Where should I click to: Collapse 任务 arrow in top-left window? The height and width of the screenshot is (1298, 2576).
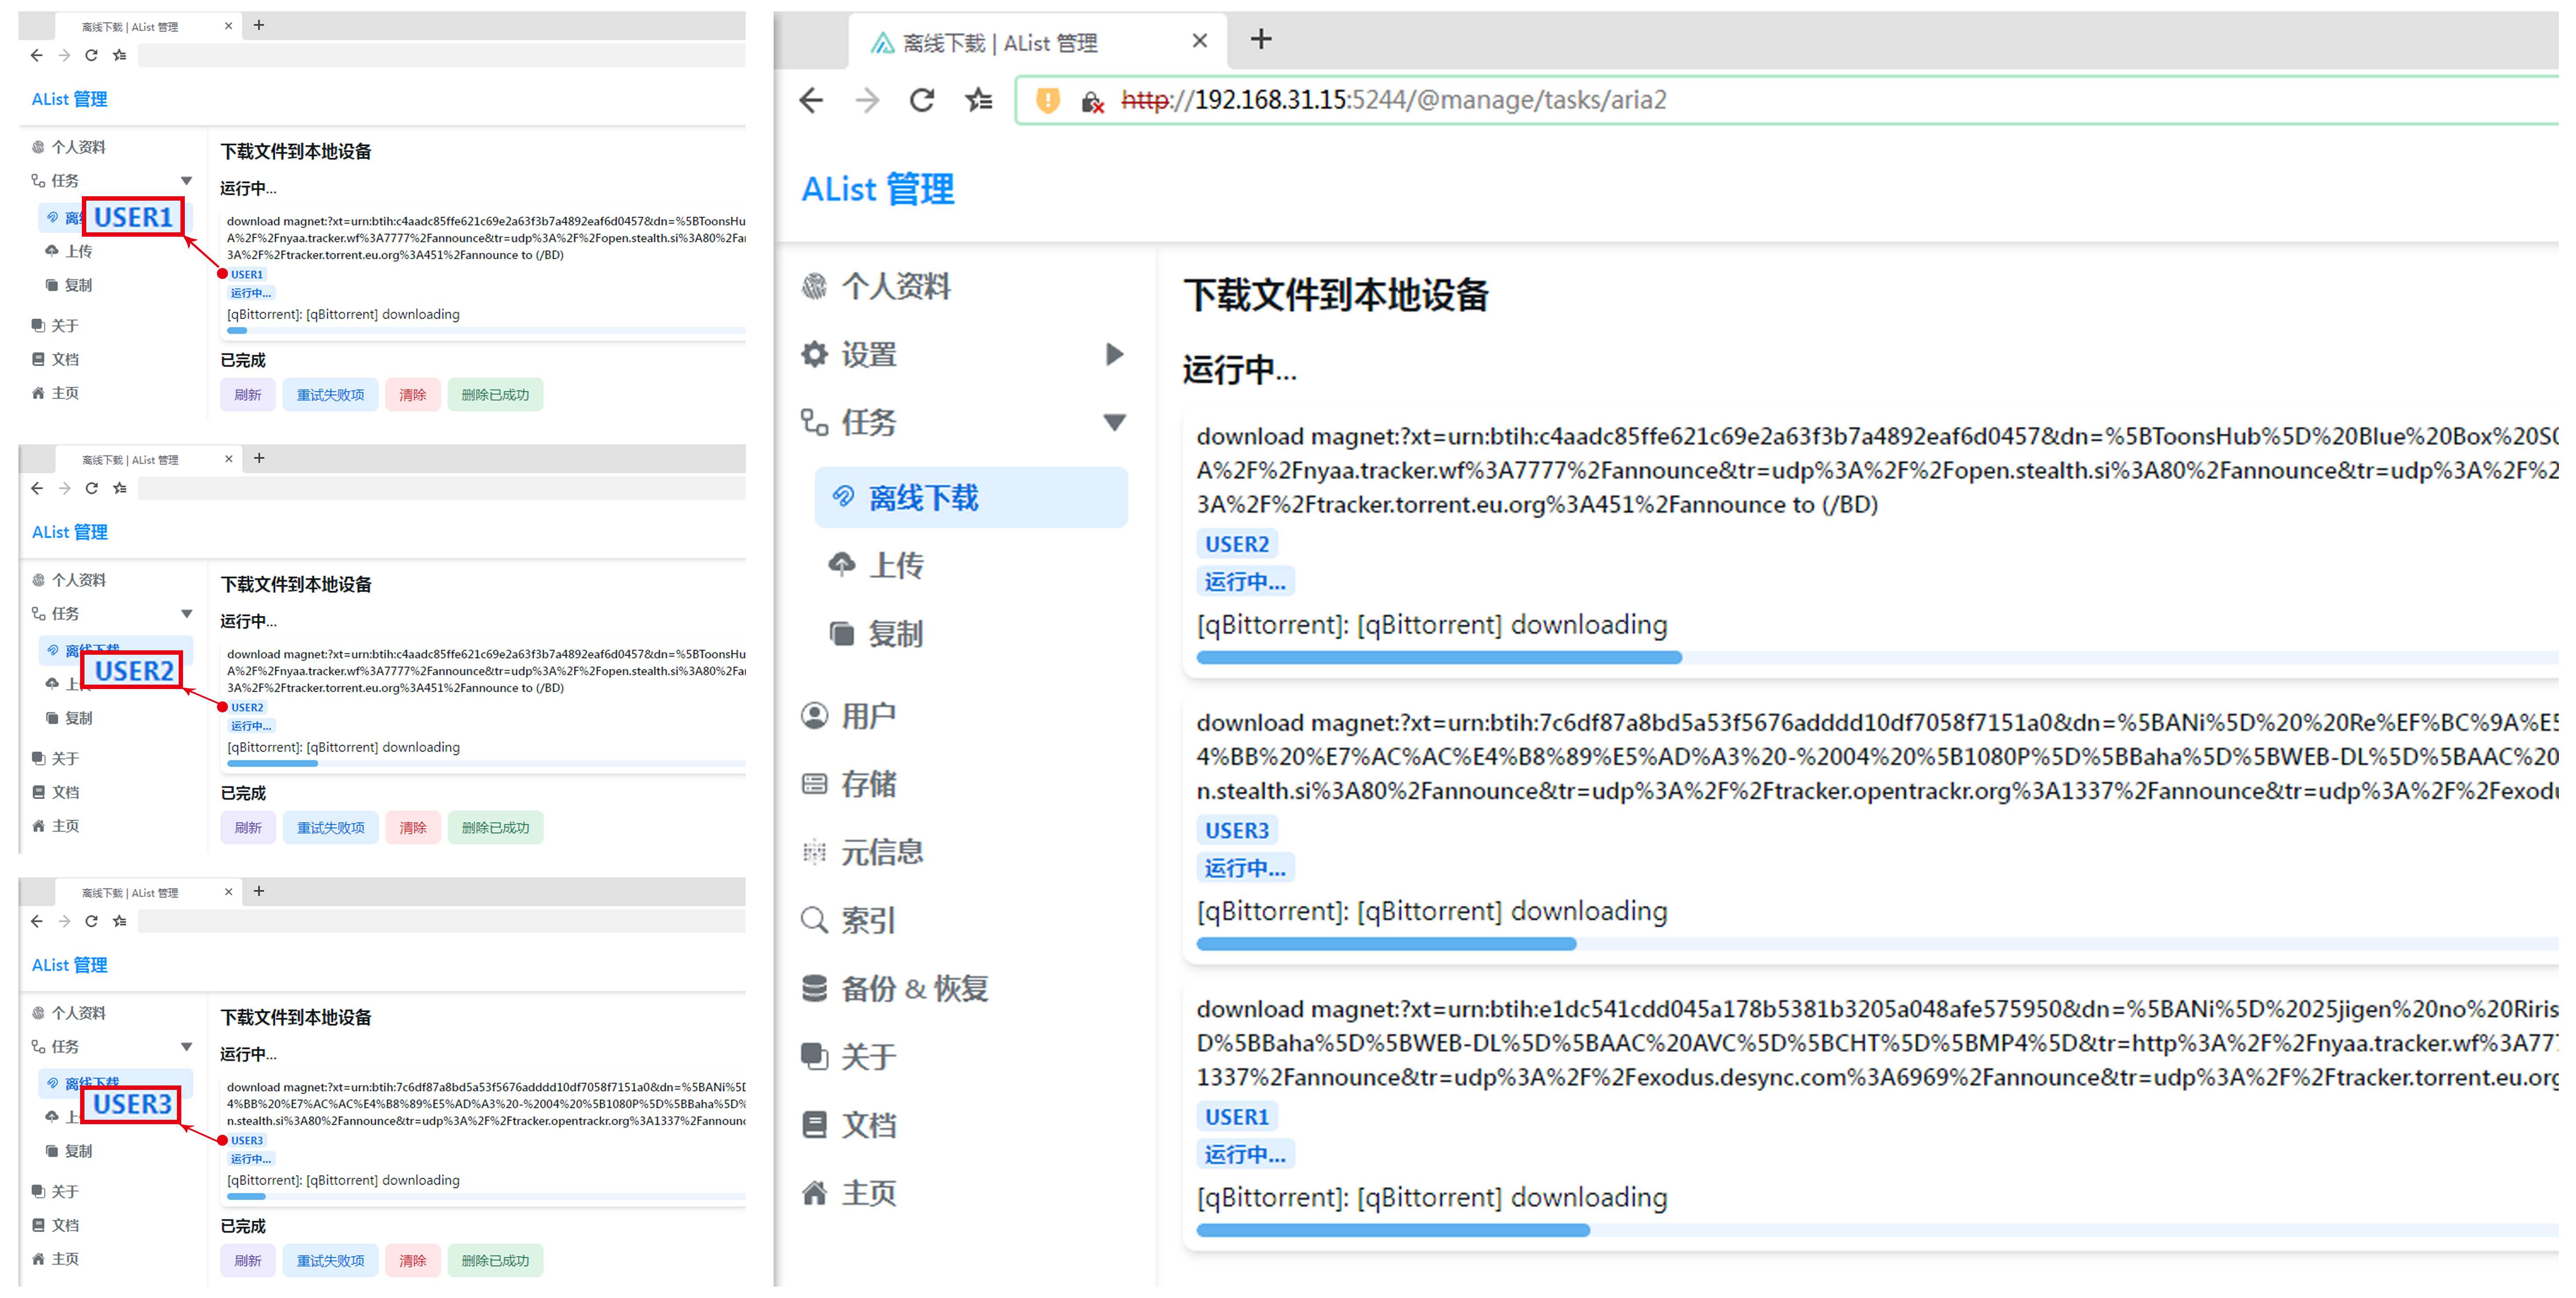tap(186, 181)
